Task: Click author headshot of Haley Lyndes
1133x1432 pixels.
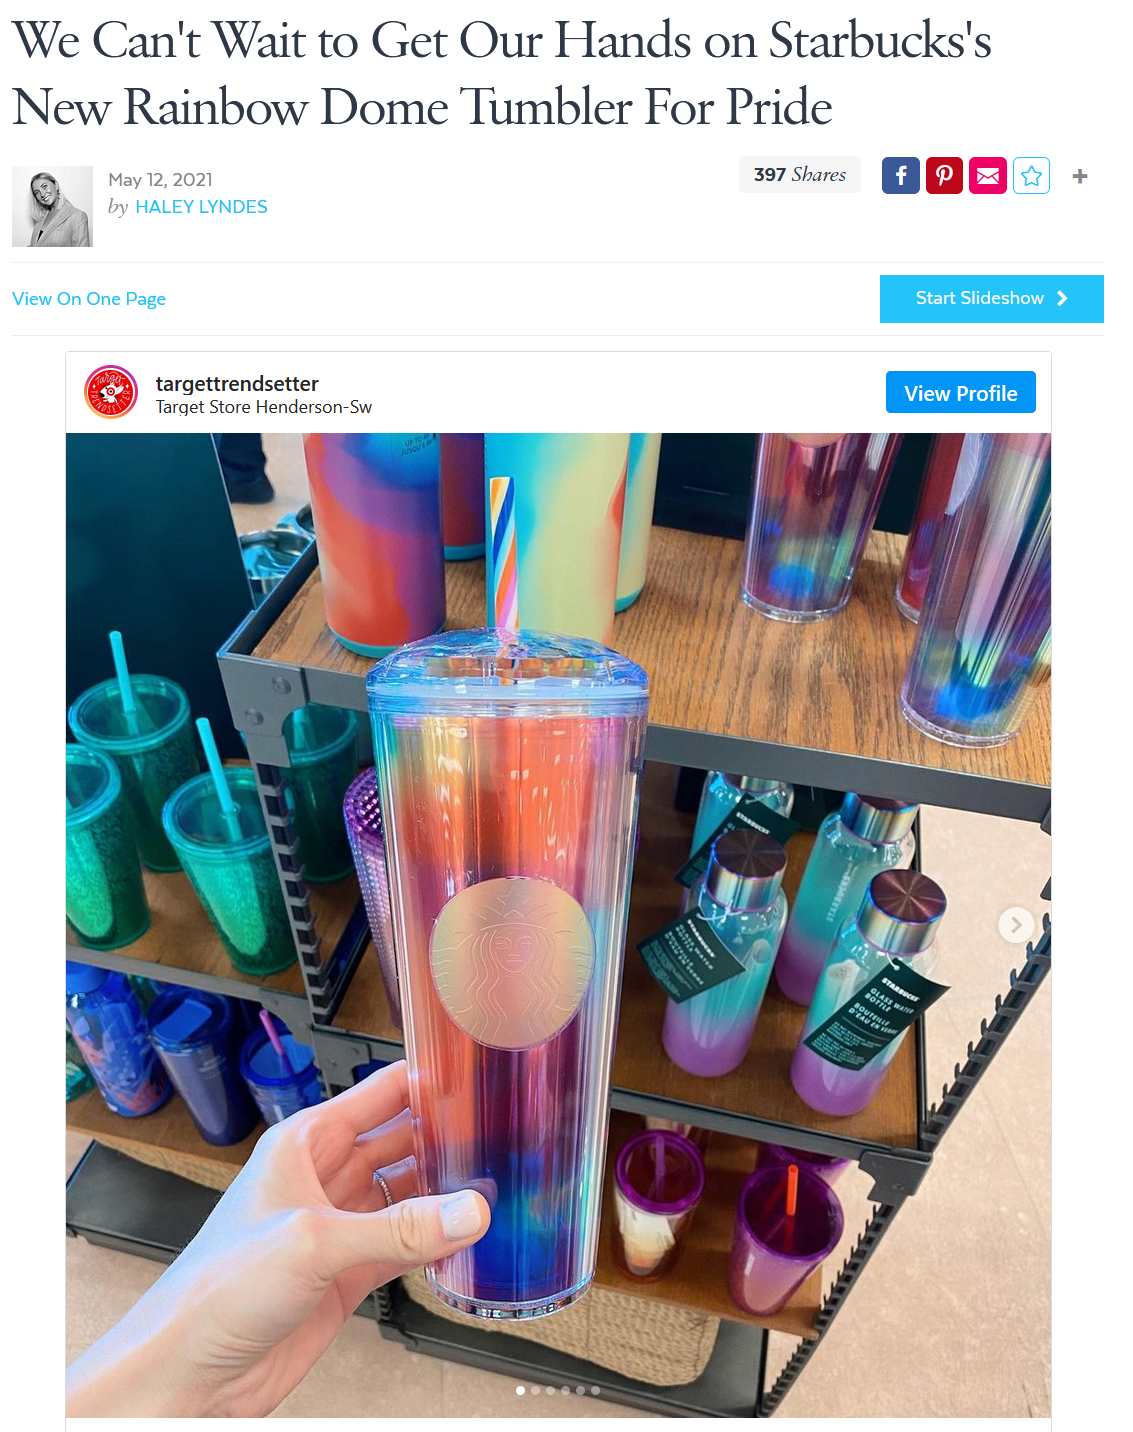Action: tap(52, 206)
